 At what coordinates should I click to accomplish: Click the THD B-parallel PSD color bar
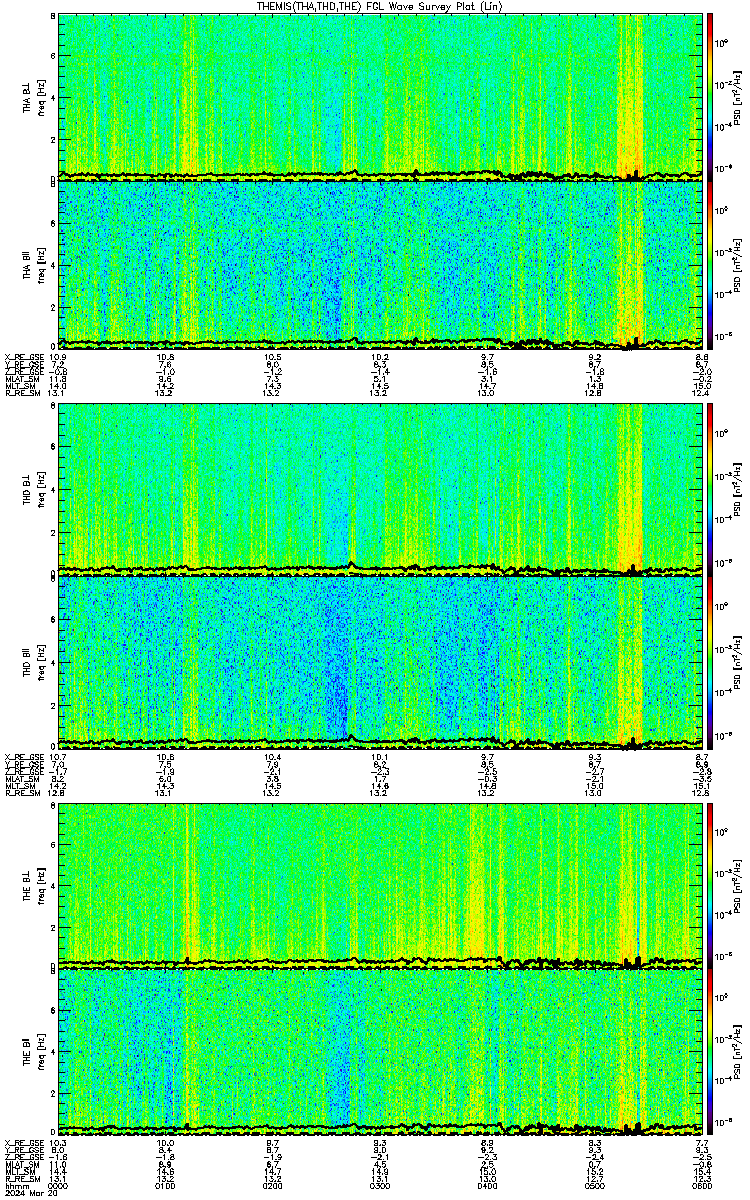pos(710,662)
